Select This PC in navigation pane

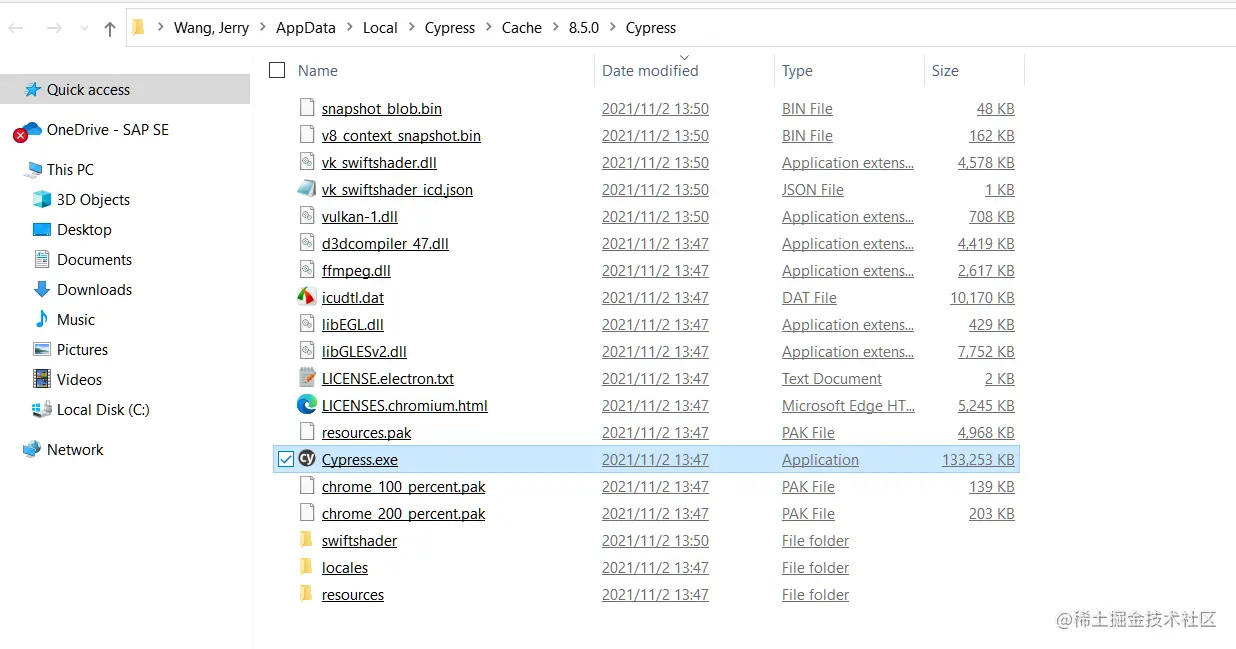click(70, 169)
